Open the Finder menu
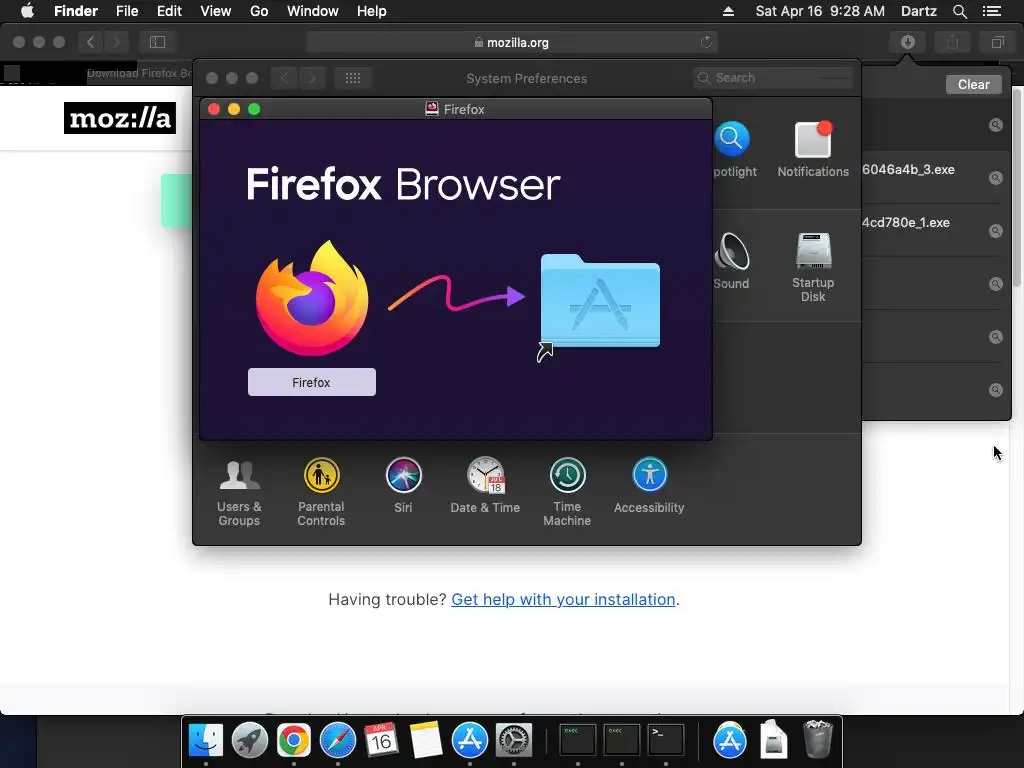 point(76,11)
